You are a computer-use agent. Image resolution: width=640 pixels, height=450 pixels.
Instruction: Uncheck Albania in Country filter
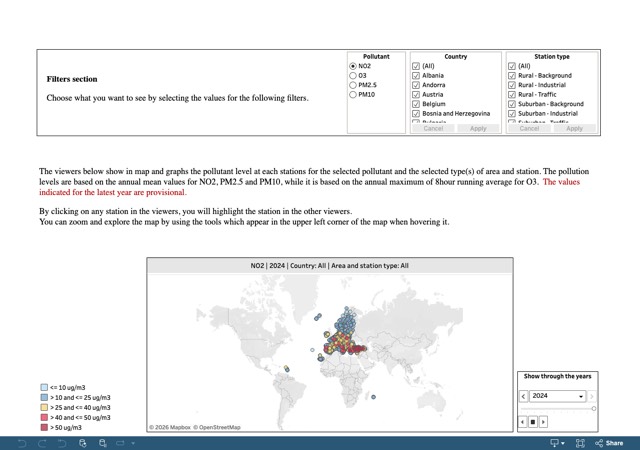coord(416,76)
